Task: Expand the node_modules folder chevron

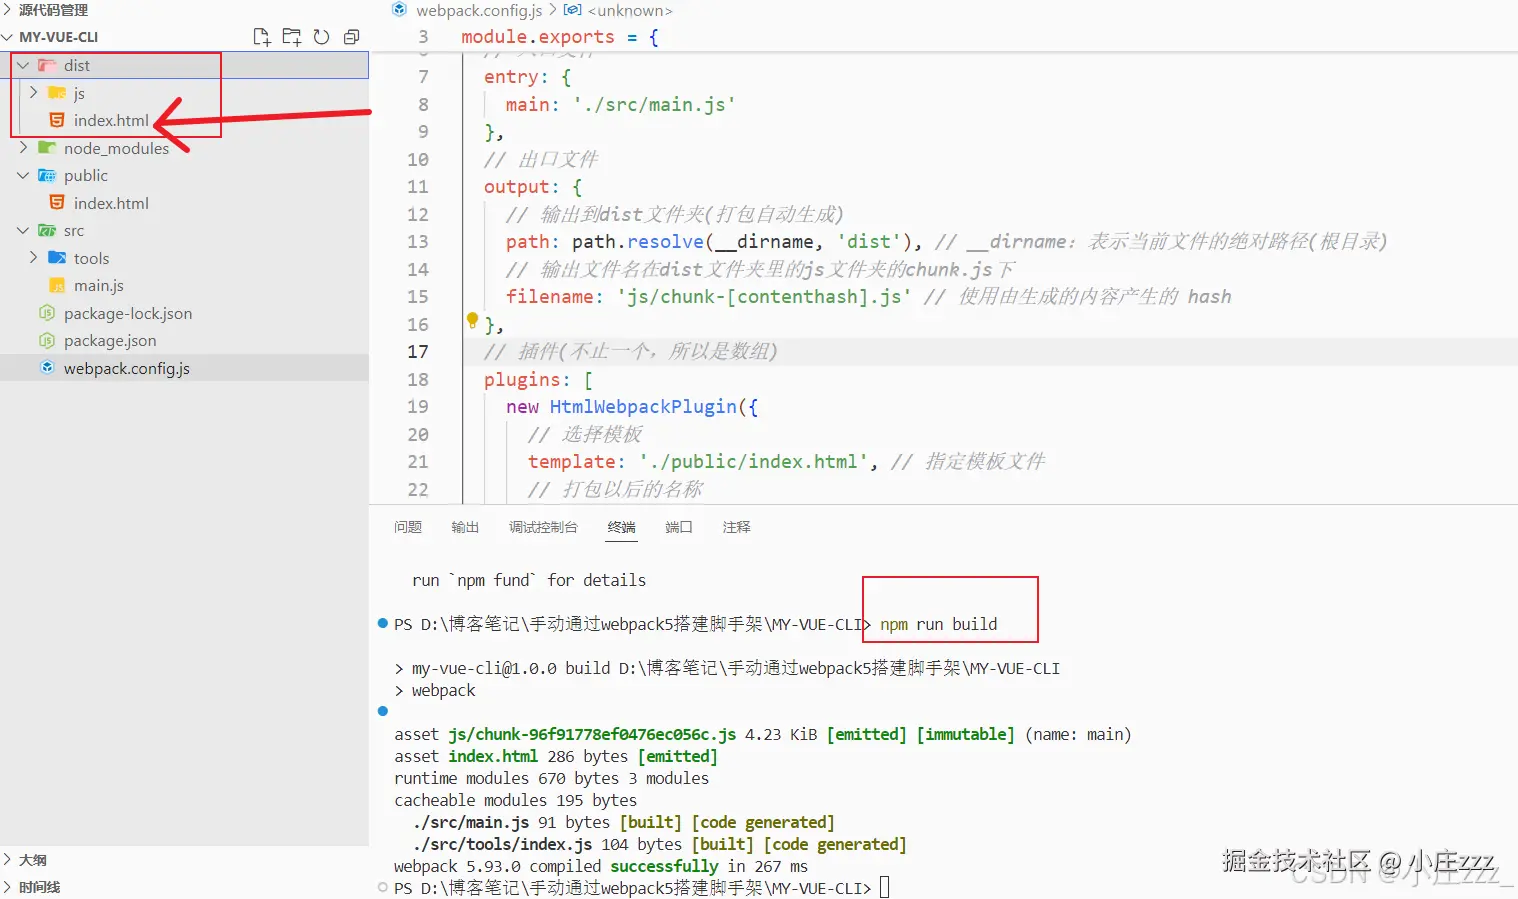Action: (x=23, y=148)
